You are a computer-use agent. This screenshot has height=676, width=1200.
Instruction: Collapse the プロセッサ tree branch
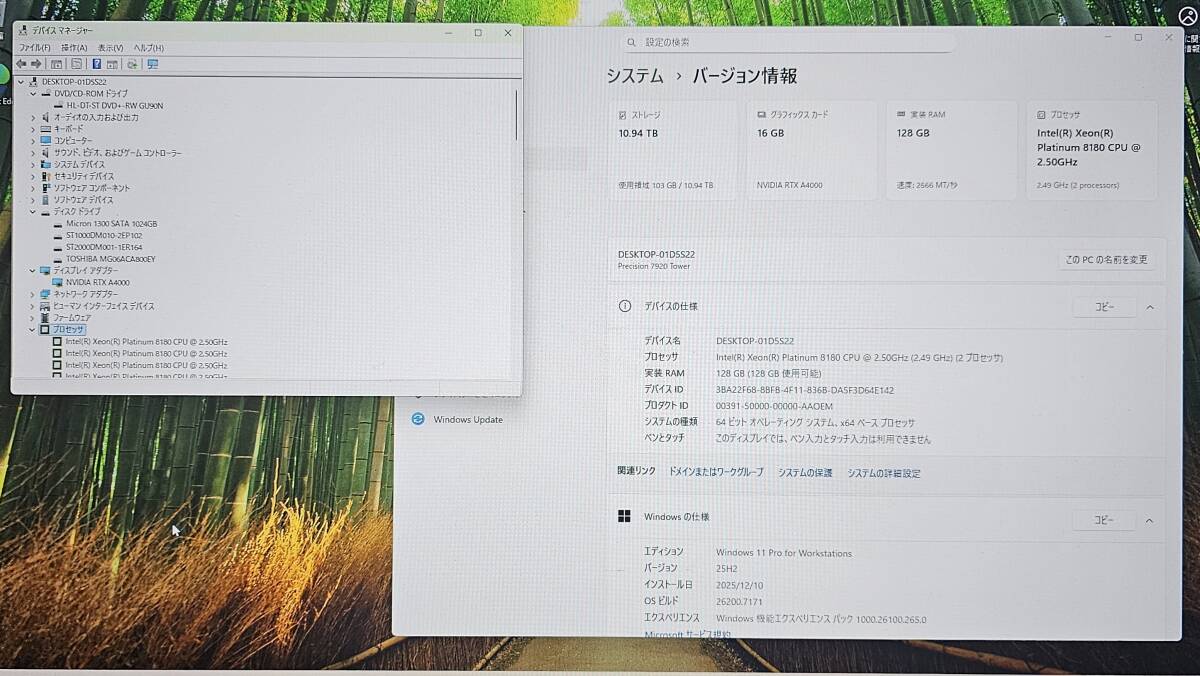point(33,329)
